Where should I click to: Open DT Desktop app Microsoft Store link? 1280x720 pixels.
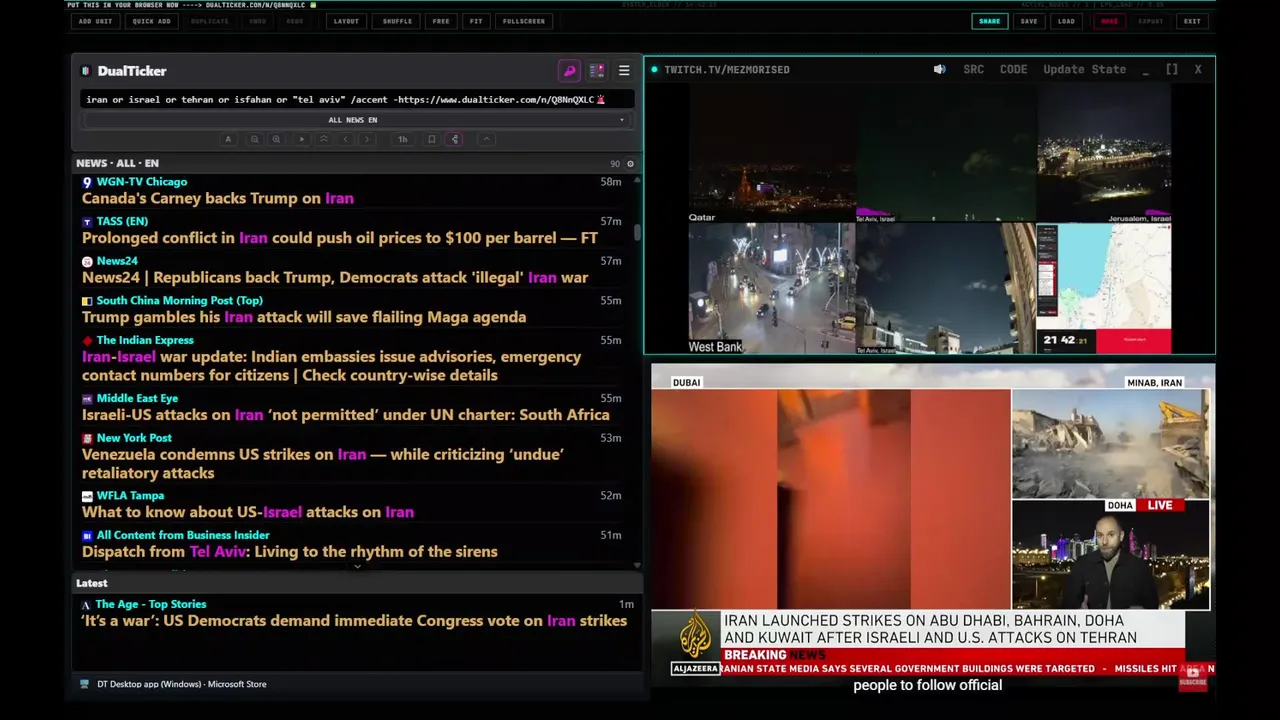tap(181, 684)
